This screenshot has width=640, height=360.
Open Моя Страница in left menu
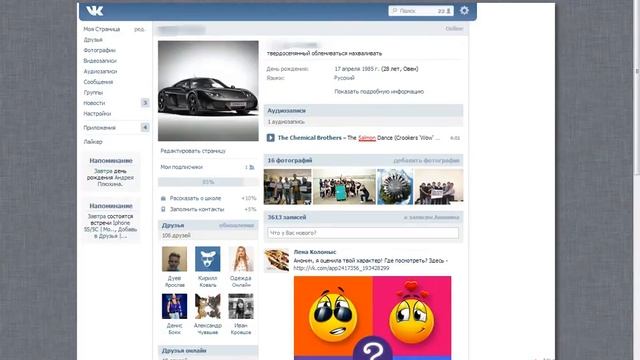[x=102, y=29]
